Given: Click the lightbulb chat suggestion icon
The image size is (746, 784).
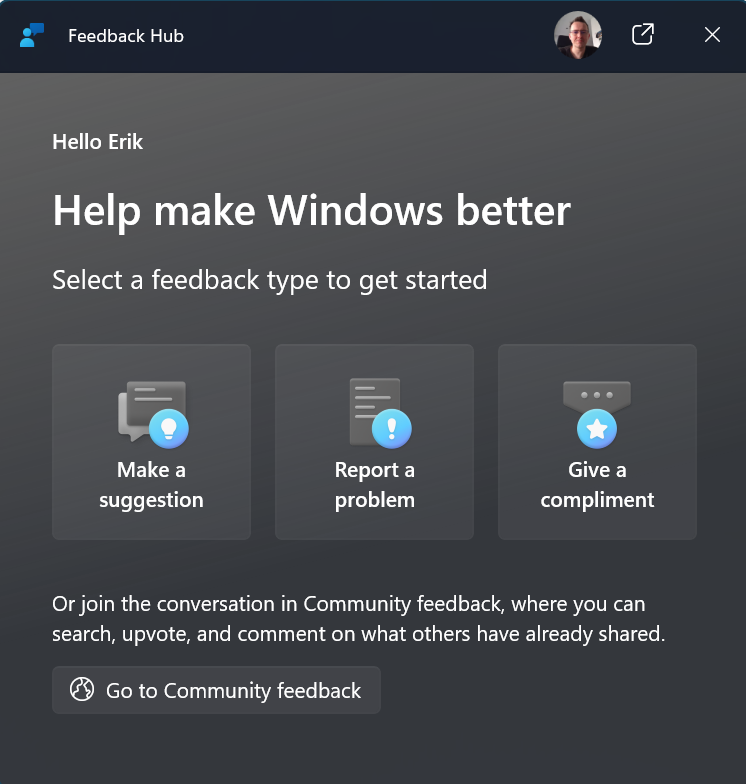Looking at the screenshot, I should pyautogui.click(x=153, y=412).
